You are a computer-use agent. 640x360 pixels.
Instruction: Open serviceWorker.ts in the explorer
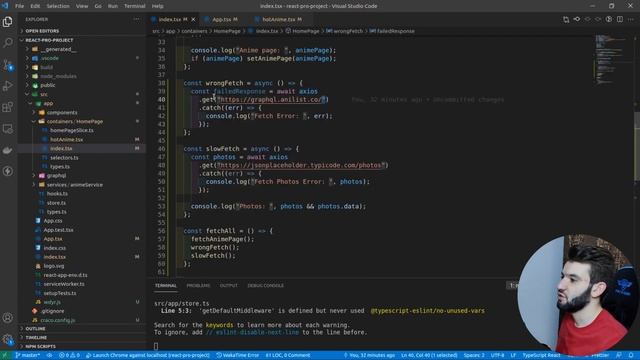pyautogui.click(x=82, y=284)
